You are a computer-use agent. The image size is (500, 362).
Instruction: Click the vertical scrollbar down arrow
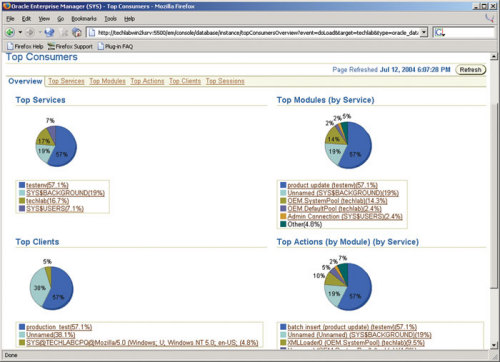click(494, 345)
